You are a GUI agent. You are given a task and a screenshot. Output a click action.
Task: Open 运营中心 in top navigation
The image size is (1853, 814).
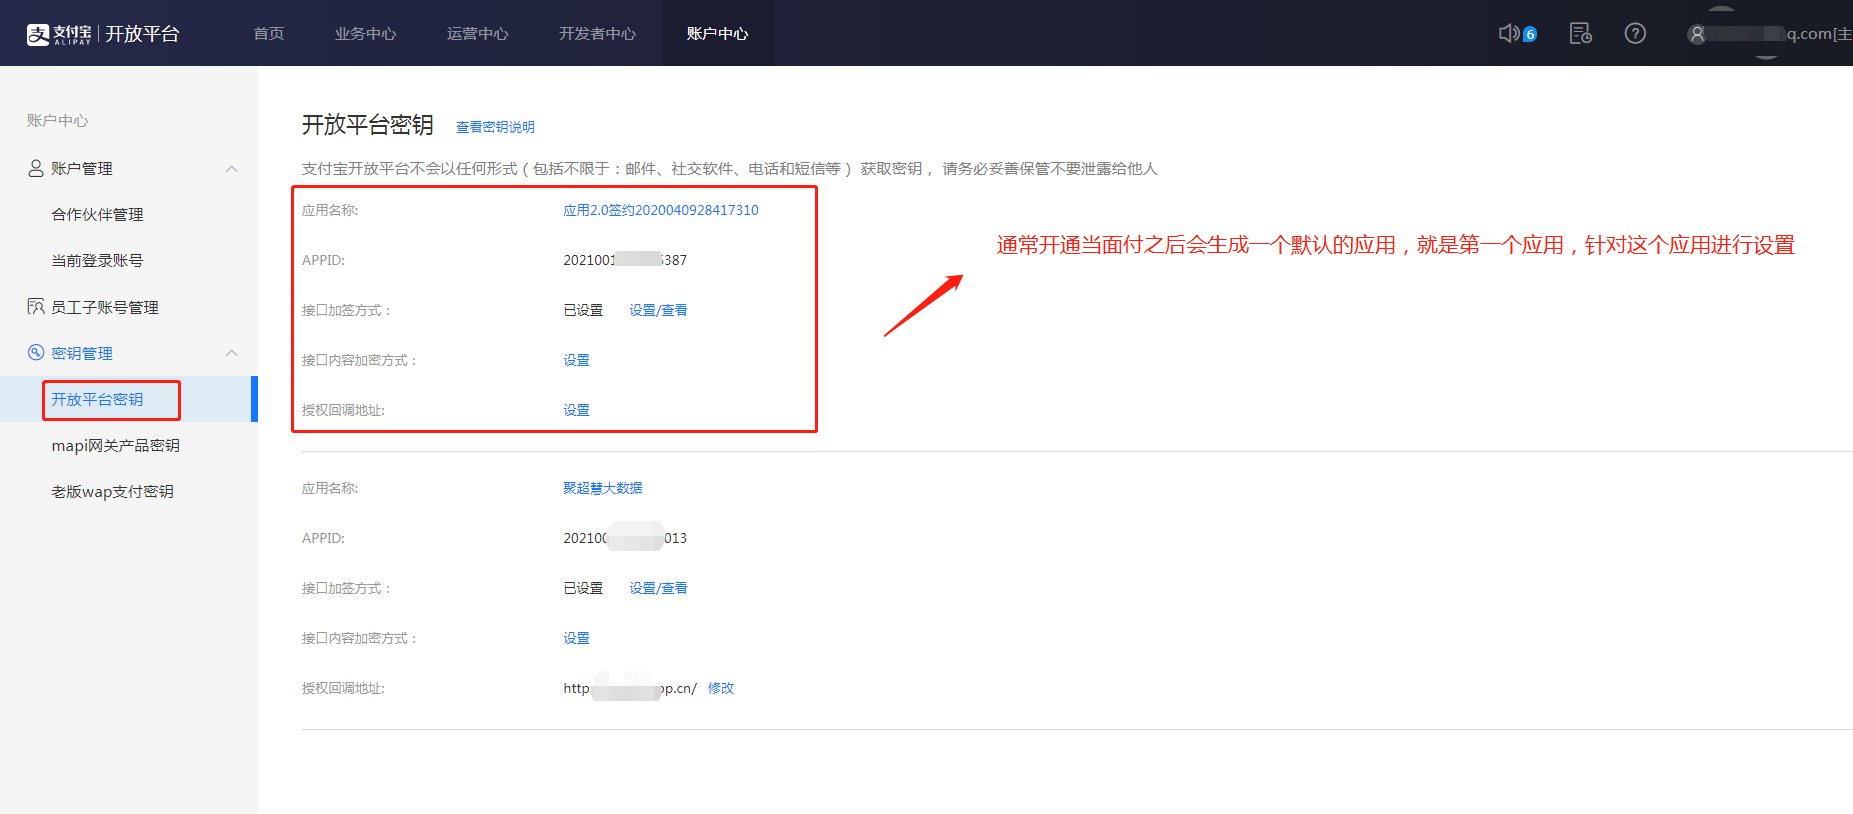(x=477, y=34)
